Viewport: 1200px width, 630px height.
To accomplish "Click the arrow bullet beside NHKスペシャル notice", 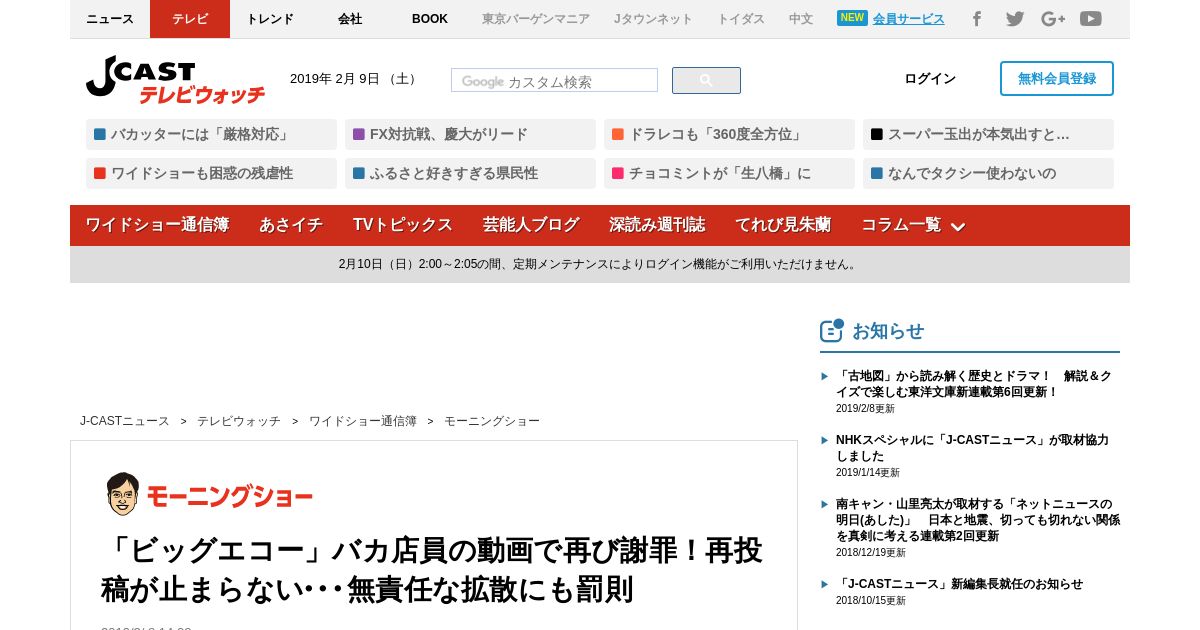I will 825,440.
